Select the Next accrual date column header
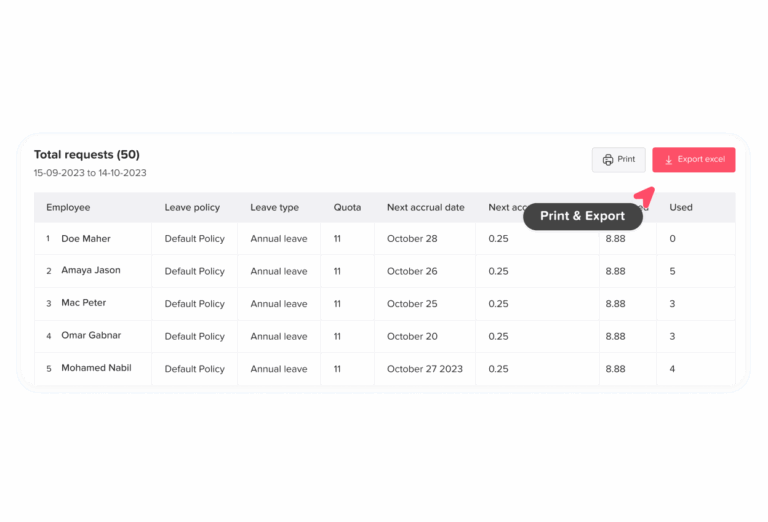This screenshot has height=522, width=768. (426, 207)
